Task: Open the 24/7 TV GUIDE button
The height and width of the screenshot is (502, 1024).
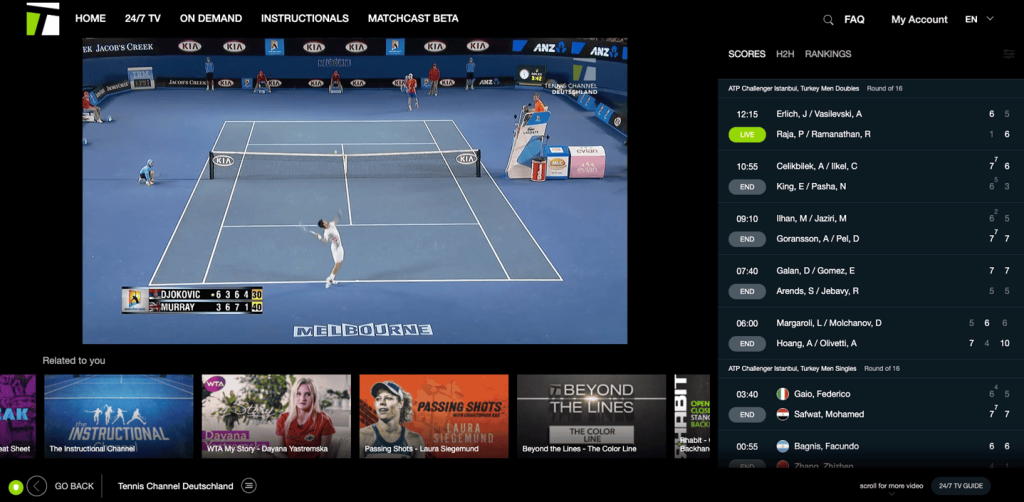Action: tap(961, 486)
